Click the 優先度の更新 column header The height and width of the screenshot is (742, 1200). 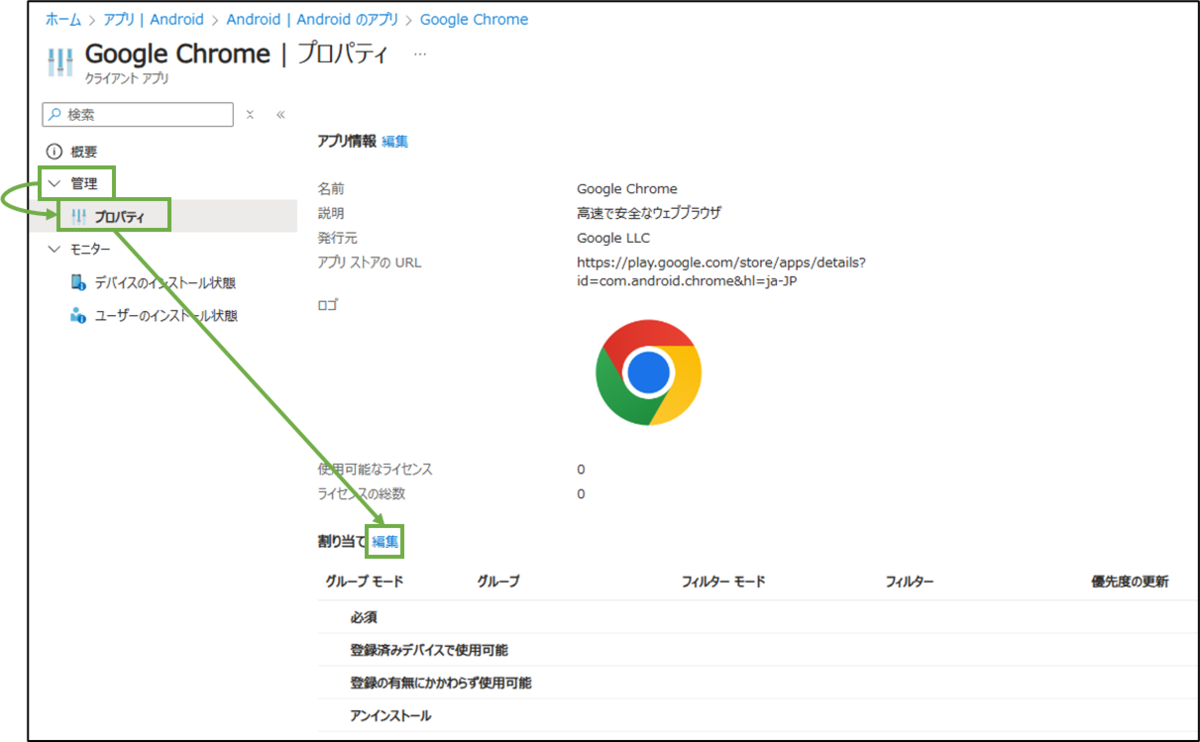click(x=1129, y=582)
